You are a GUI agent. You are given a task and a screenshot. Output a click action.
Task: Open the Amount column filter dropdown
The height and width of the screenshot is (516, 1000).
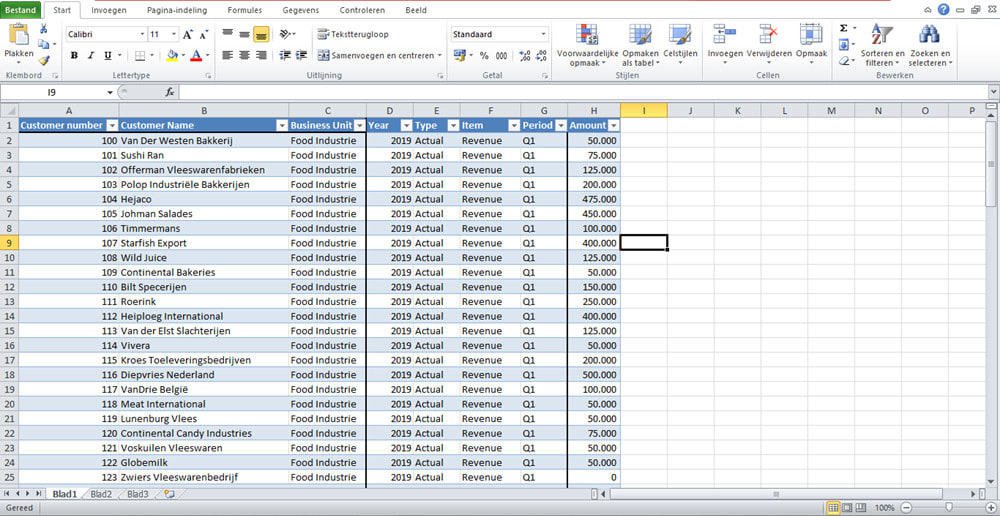(x=614, y=126)
